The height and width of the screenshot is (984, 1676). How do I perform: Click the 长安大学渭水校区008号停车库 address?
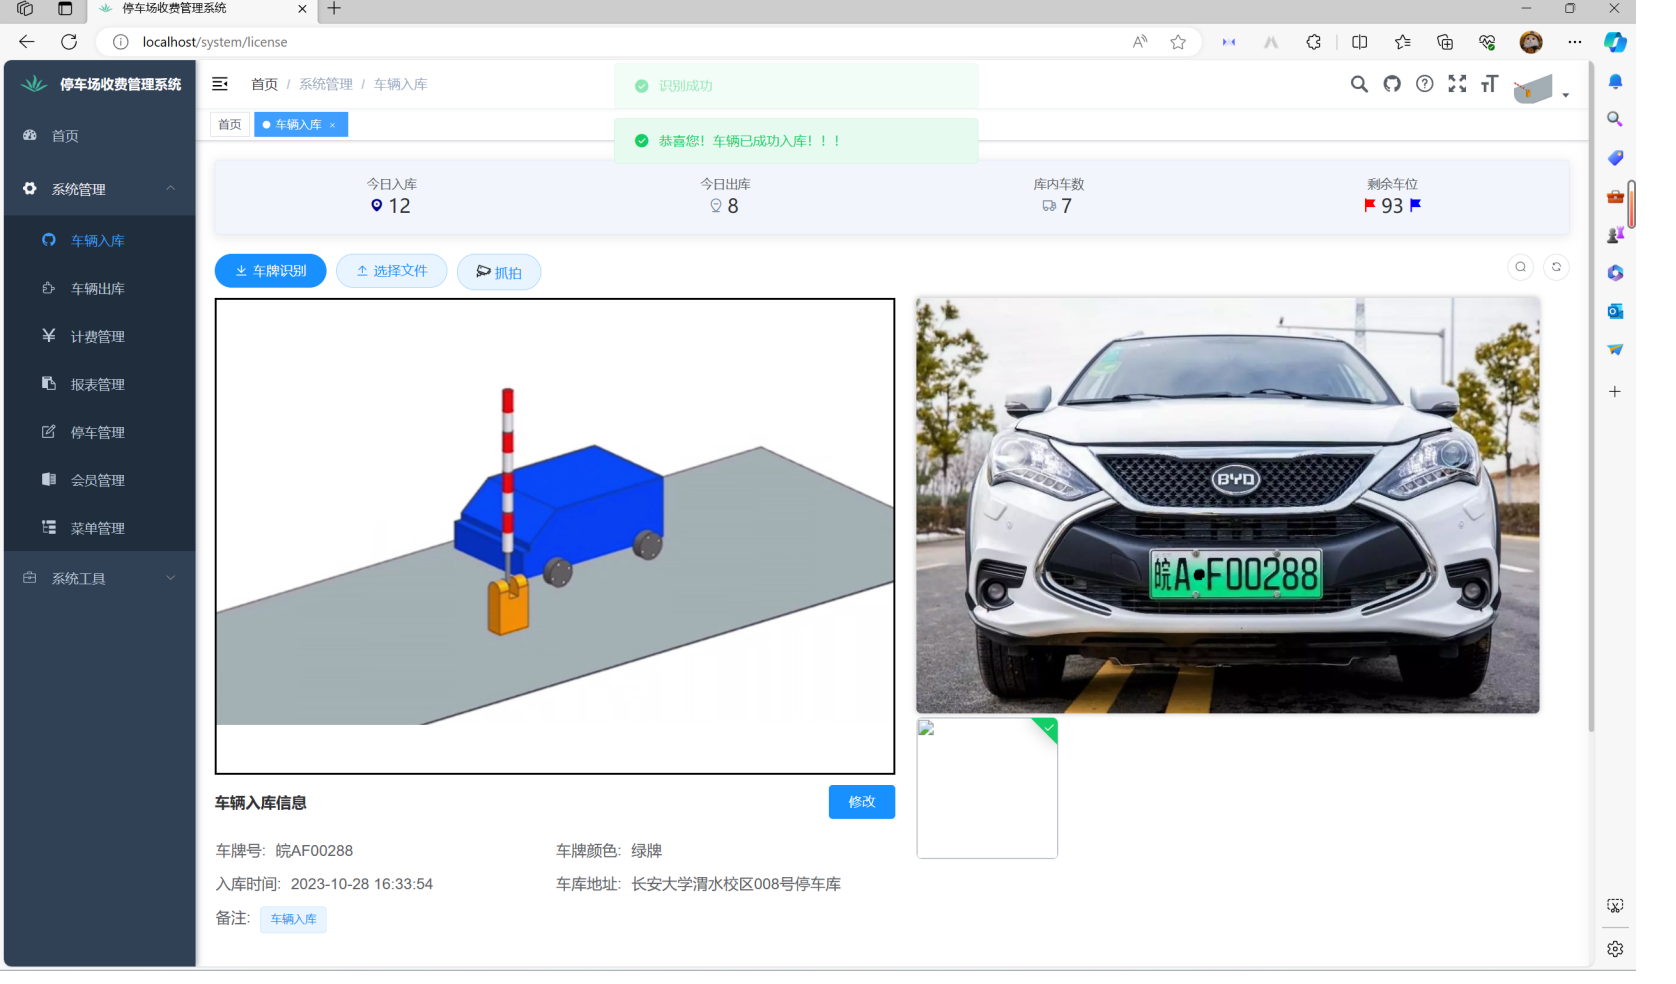click(736, 884)
